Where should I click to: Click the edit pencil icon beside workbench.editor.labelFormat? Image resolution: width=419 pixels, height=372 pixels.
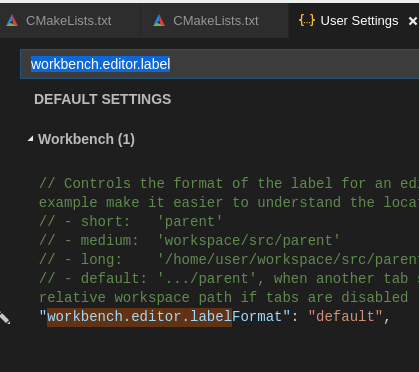click(x=4, y=318)
